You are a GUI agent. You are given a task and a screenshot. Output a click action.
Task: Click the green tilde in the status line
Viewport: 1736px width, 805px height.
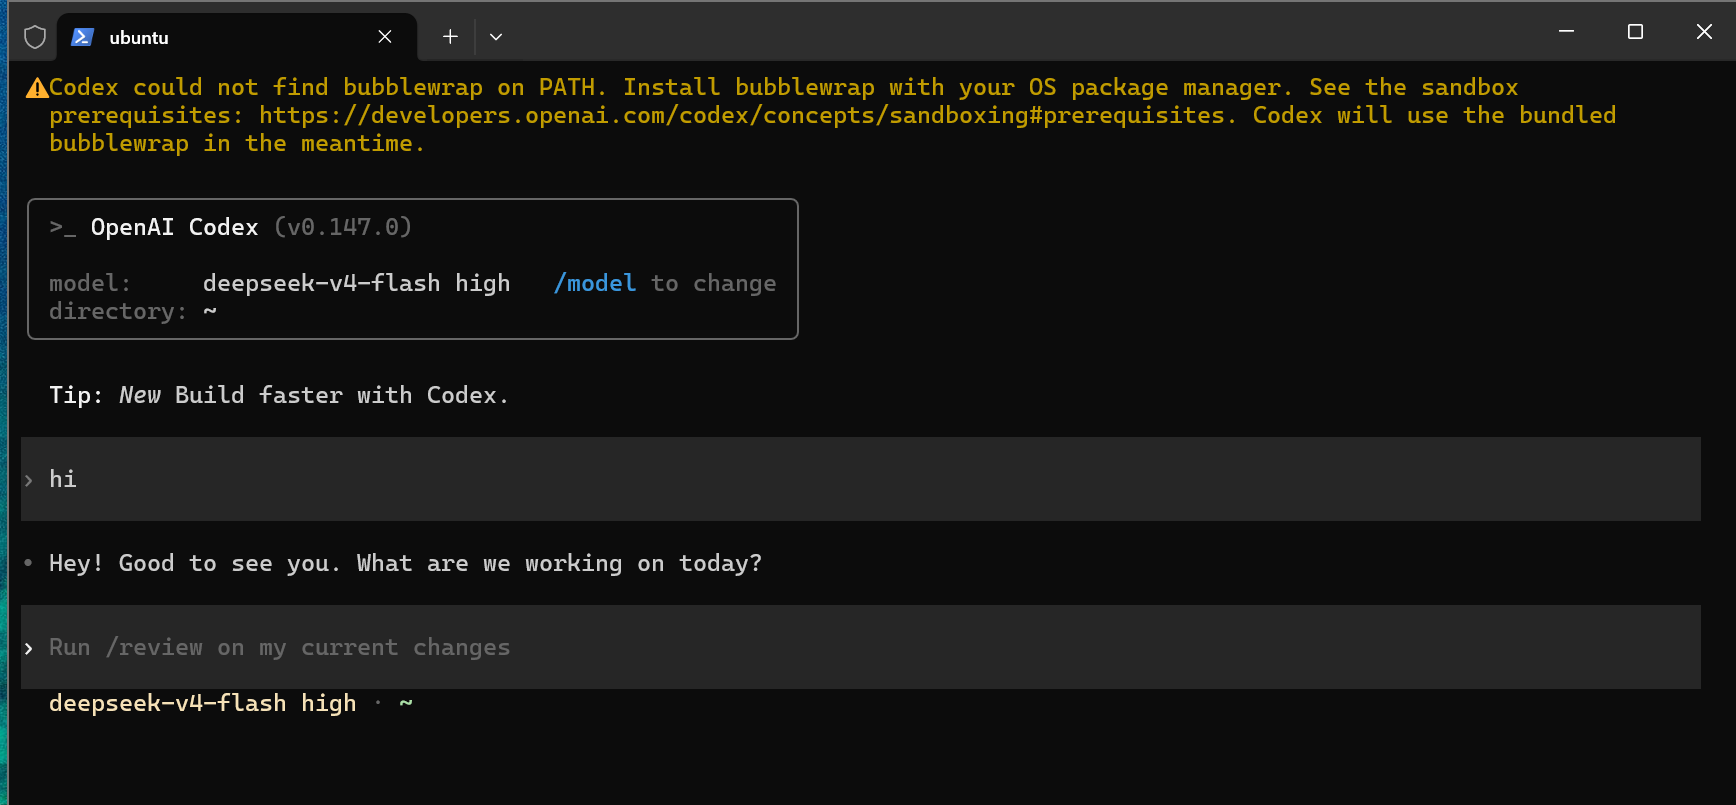tap(406, 703)
